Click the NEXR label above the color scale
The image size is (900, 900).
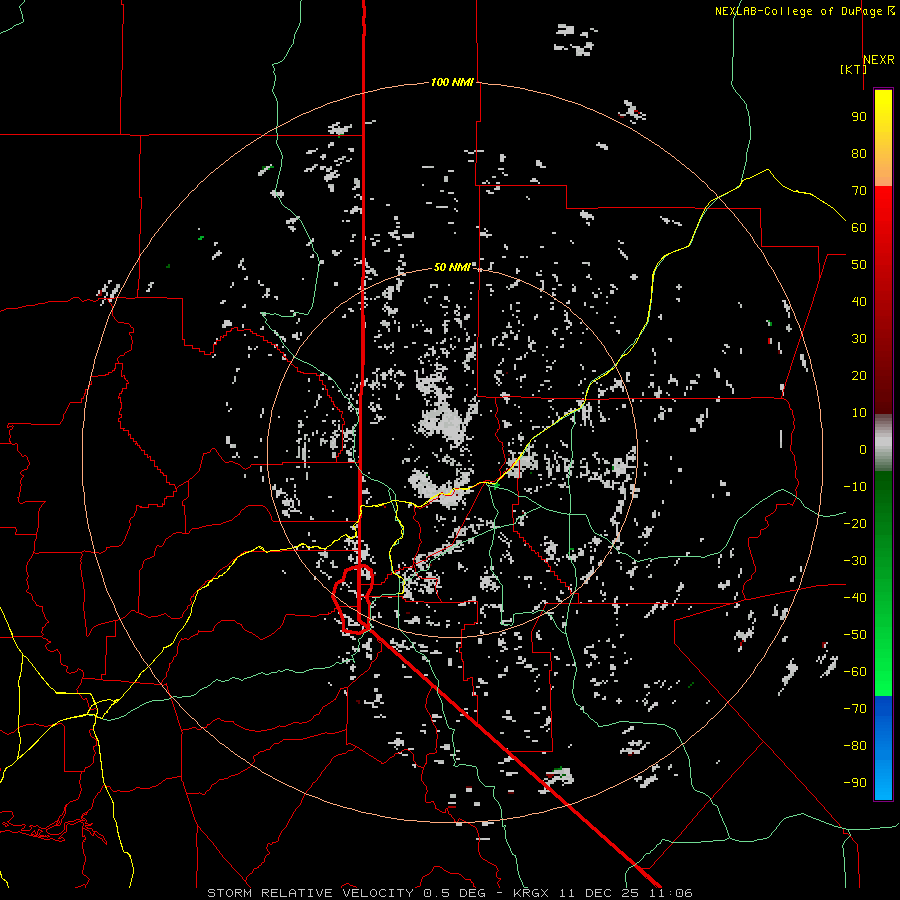(879, 60)
